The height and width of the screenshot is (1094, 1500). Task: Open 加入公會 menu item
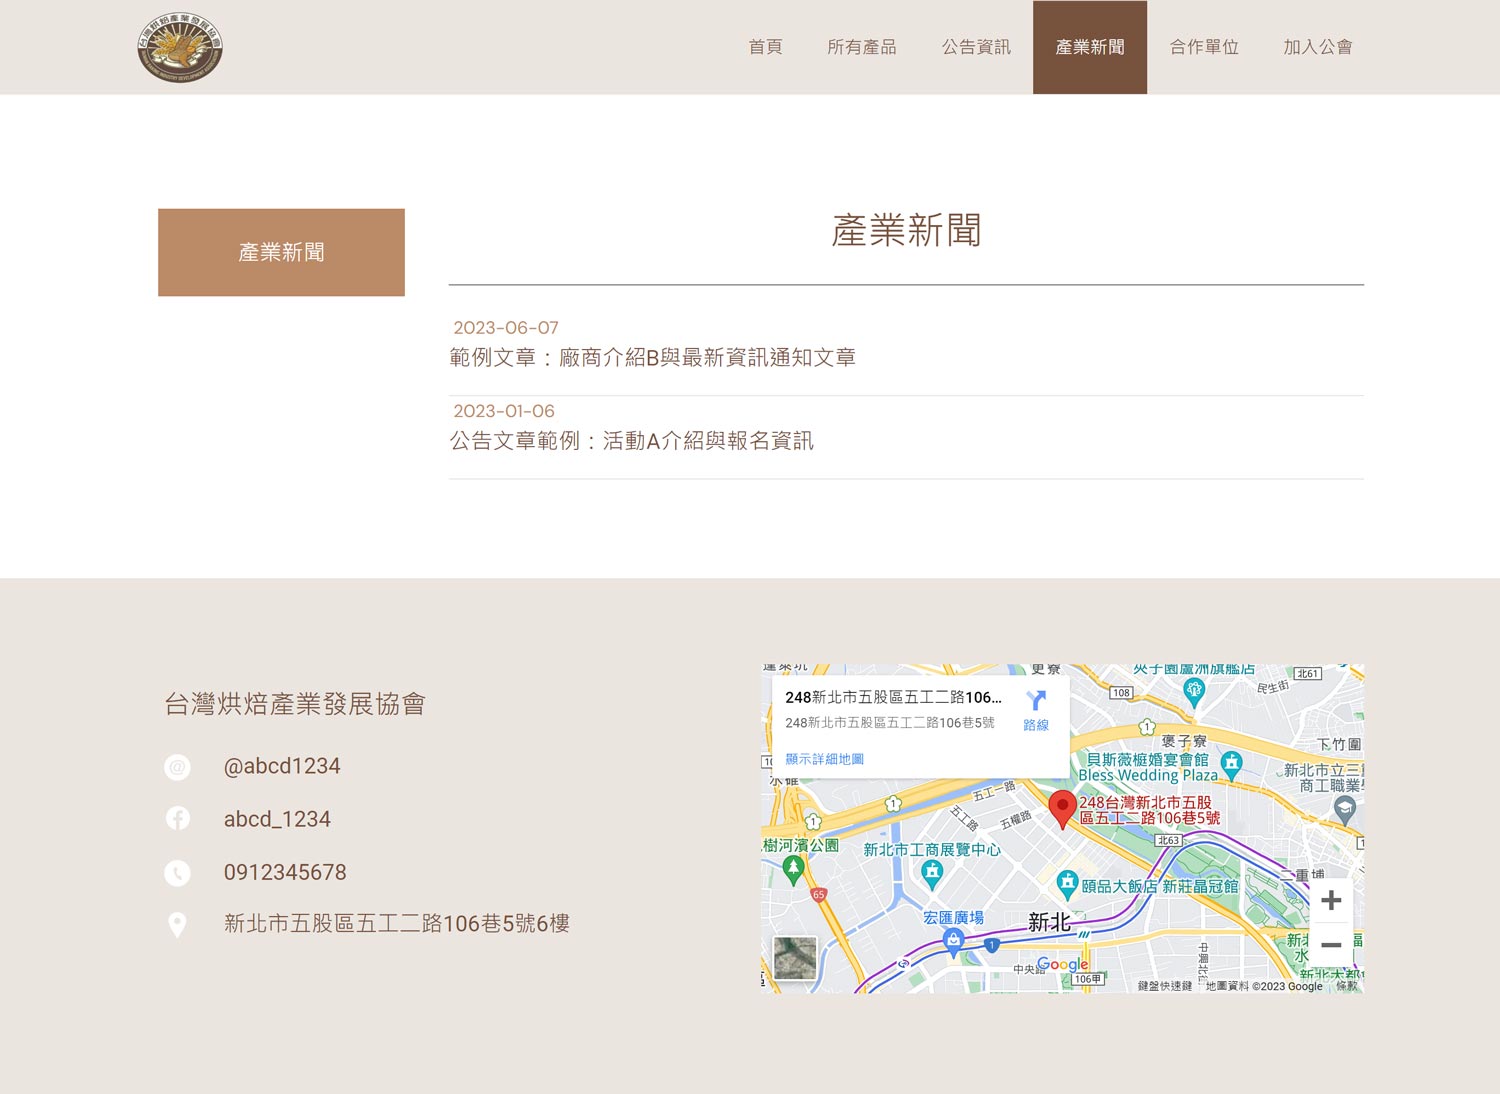pyautogui.click(x=1318, y=47)
